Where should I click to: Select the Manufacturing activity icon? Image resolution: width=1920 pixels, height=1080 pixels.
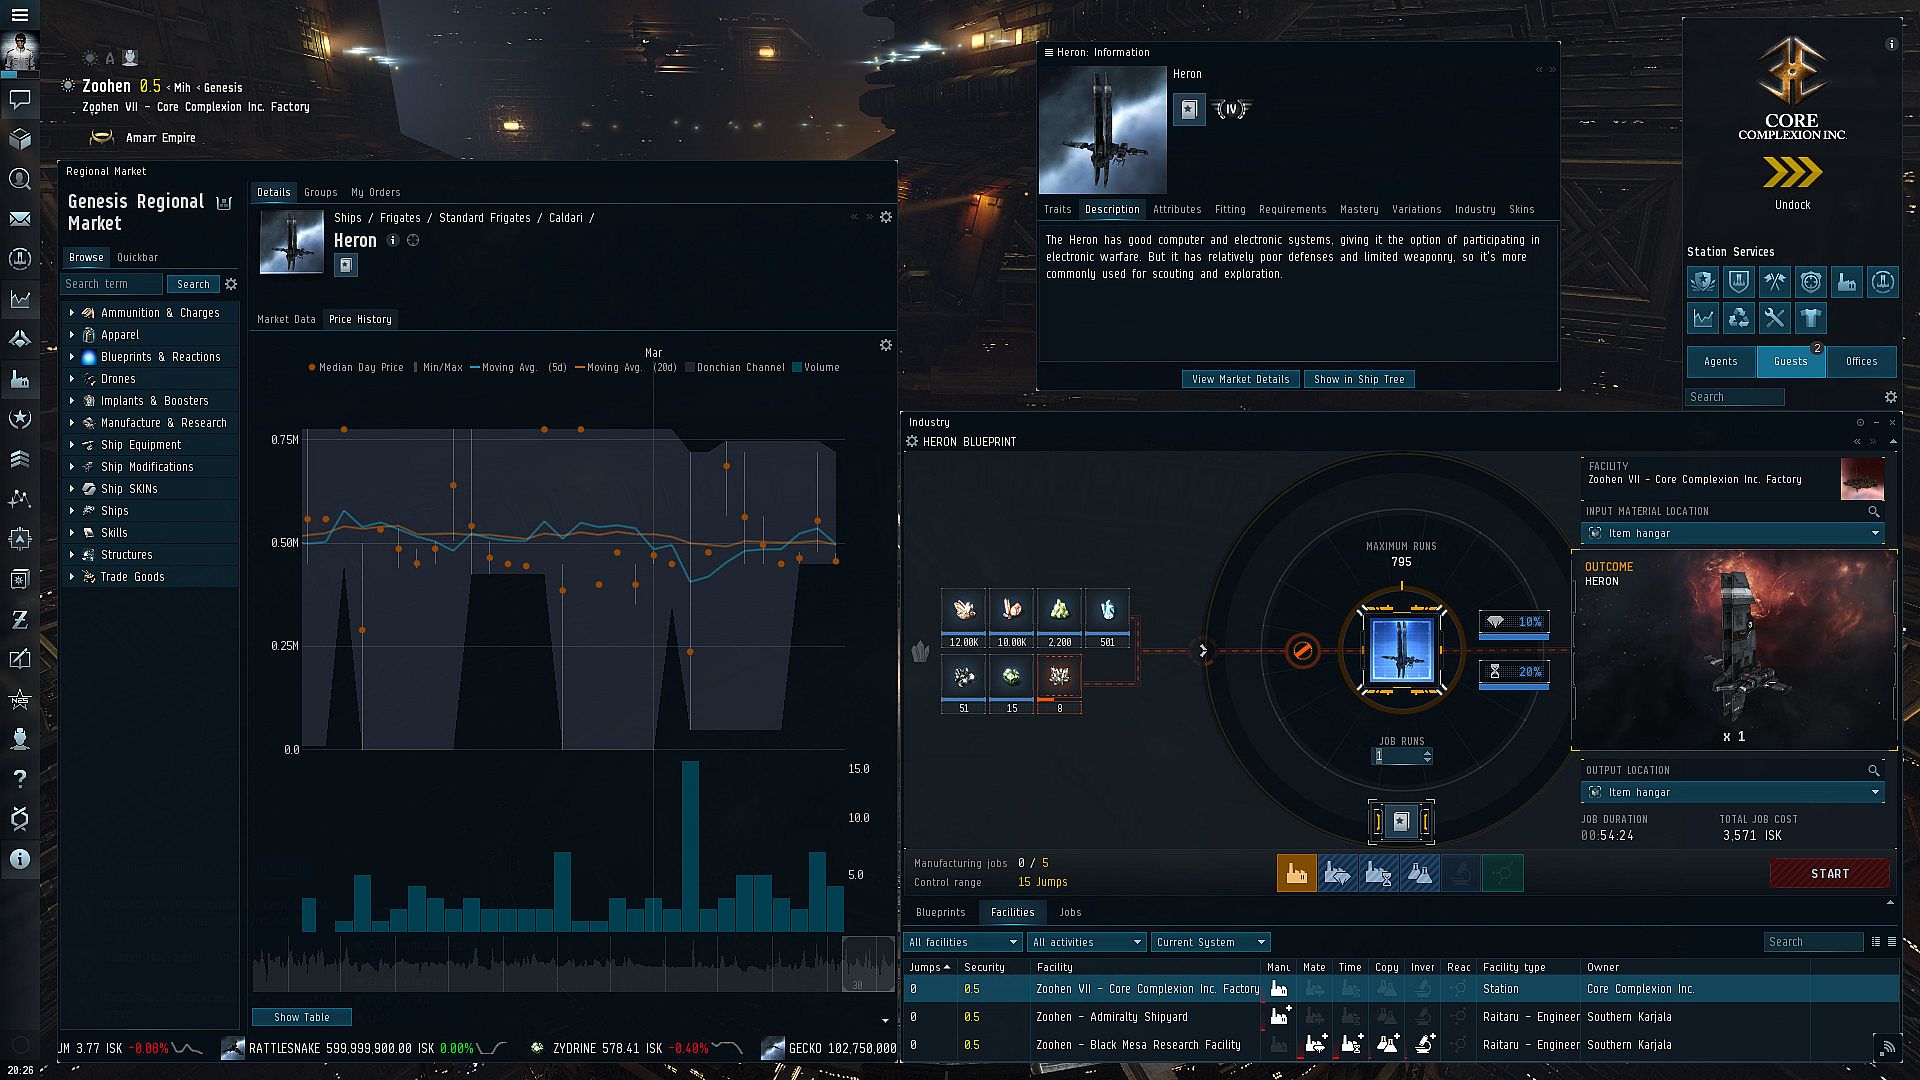[1296, 873]
